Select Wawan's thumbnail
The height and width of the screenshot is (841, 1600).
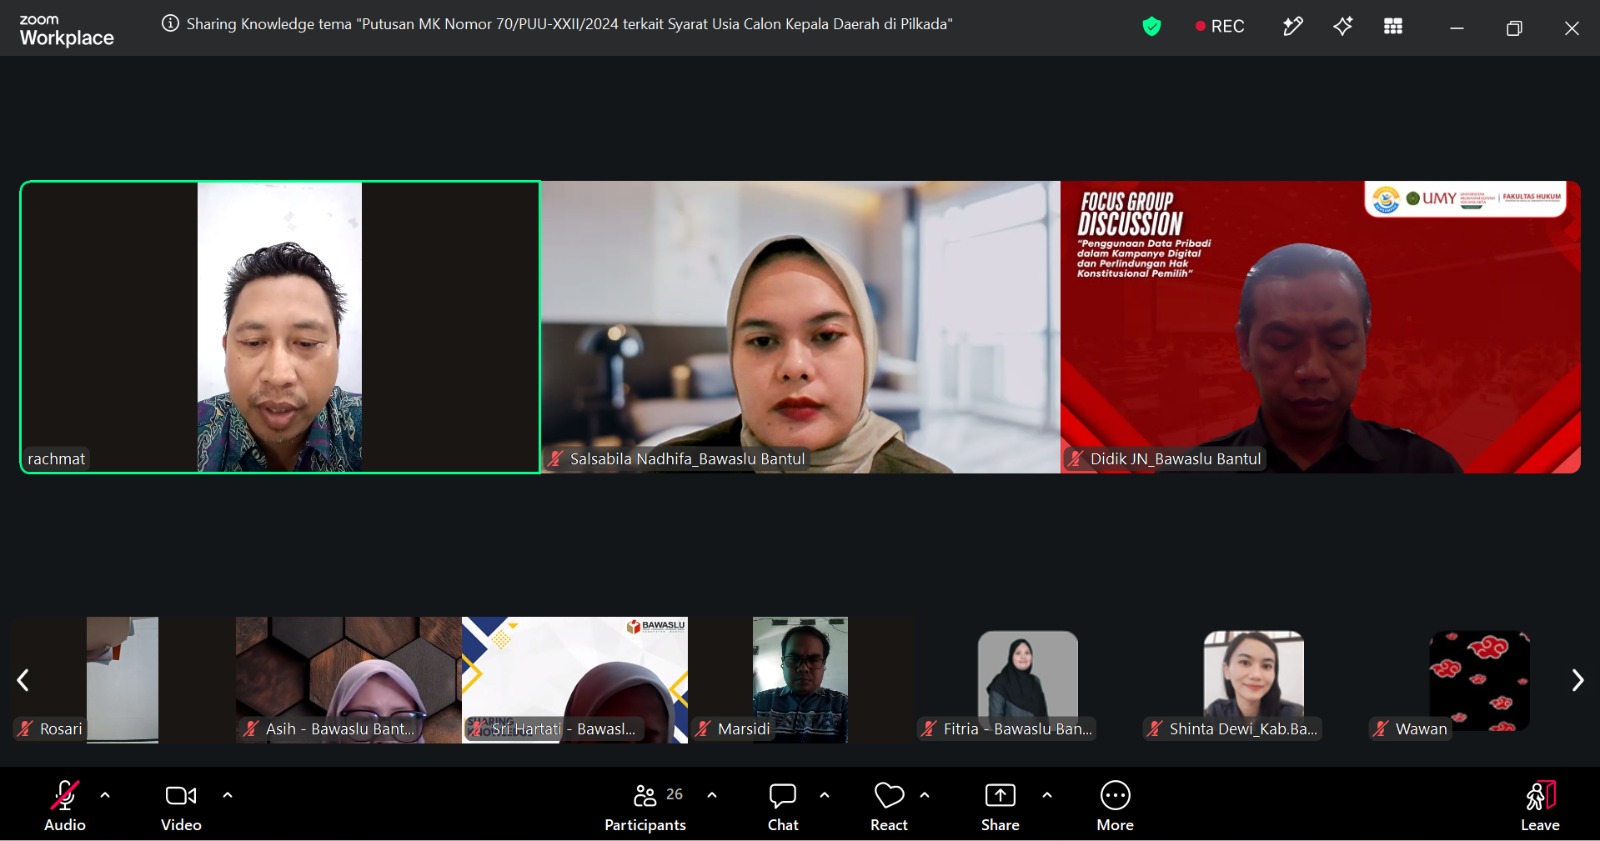pos(1479,680)
